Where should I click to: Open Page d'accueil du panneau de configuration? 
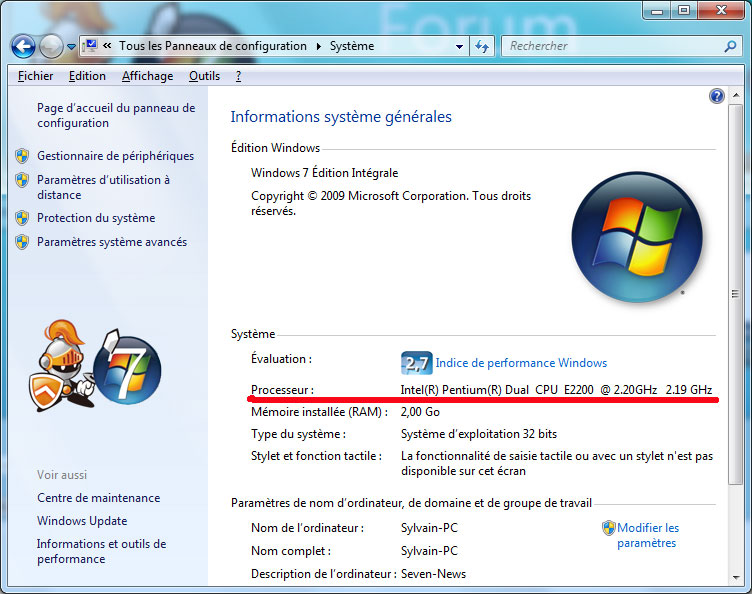pos(116,116)
